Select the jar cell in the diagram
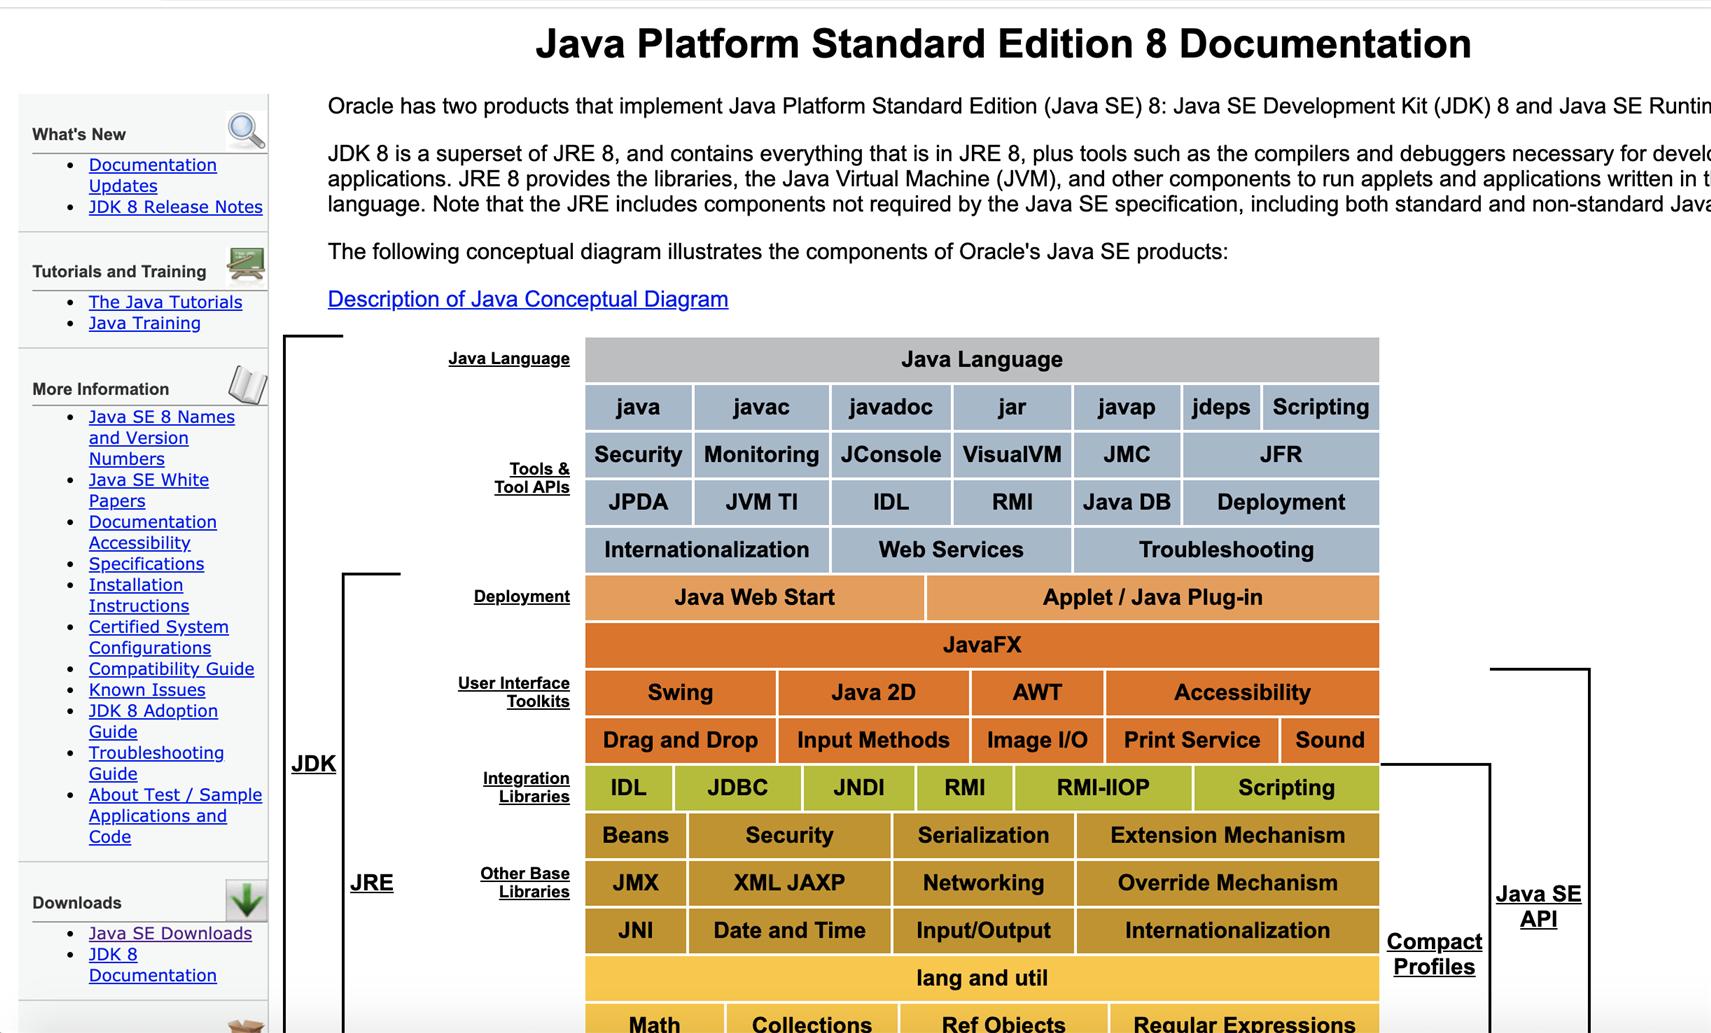Image resolution: width=1711 pixels, height=1033 pixels. click(x=1012, y=407)
